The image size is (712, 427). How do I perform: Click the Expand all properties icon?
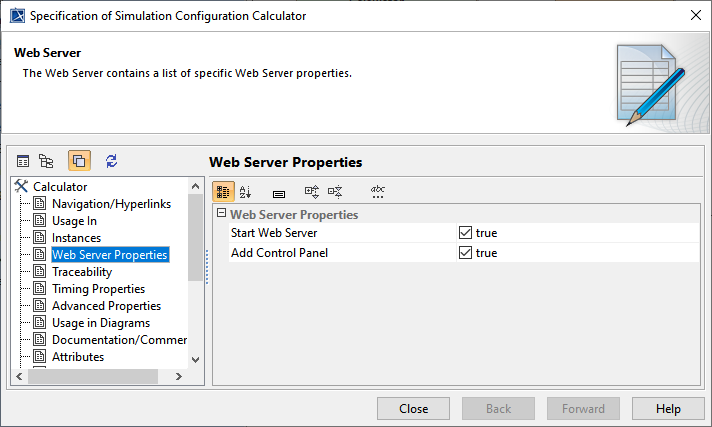click(x=311, y=192)
